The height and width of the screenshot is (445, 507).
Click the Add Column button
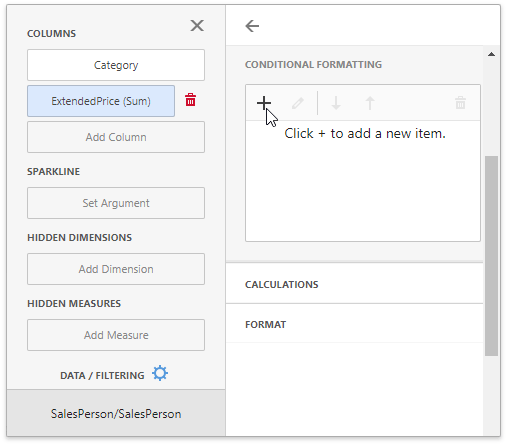116,137
